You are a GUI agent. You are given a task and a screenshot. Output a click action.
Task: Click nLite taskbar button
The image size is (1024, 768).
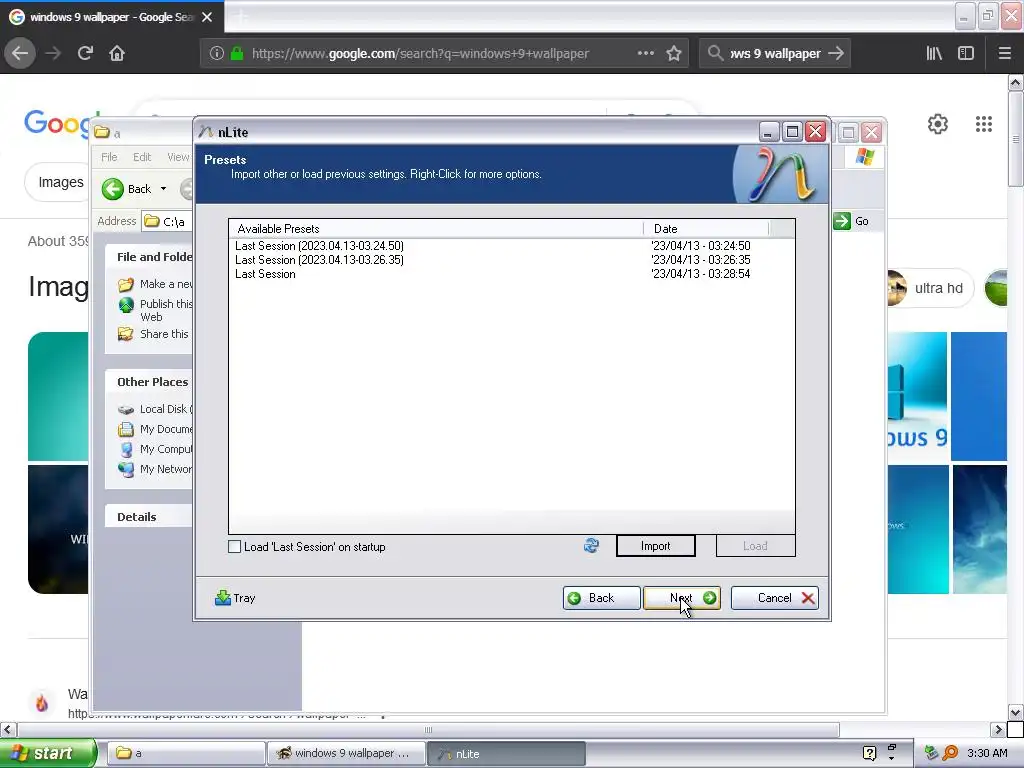[506, 753]
